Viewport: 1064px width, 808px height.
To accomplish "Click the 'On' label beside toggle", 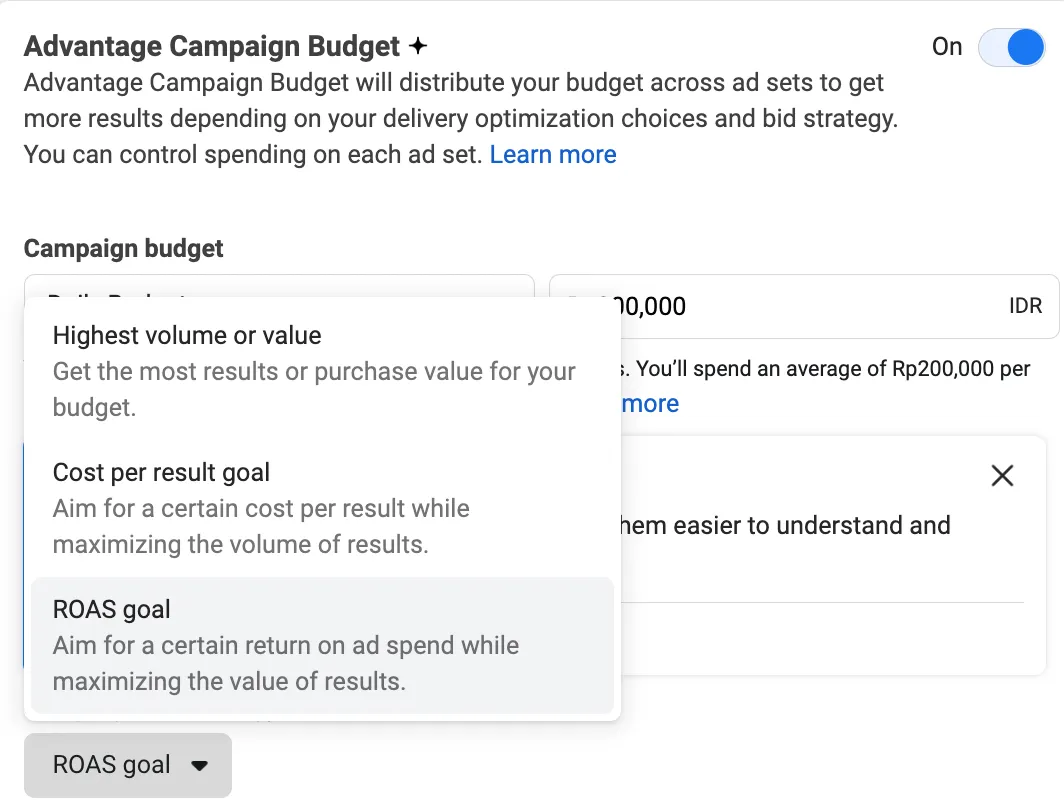I will click(947, 47).
